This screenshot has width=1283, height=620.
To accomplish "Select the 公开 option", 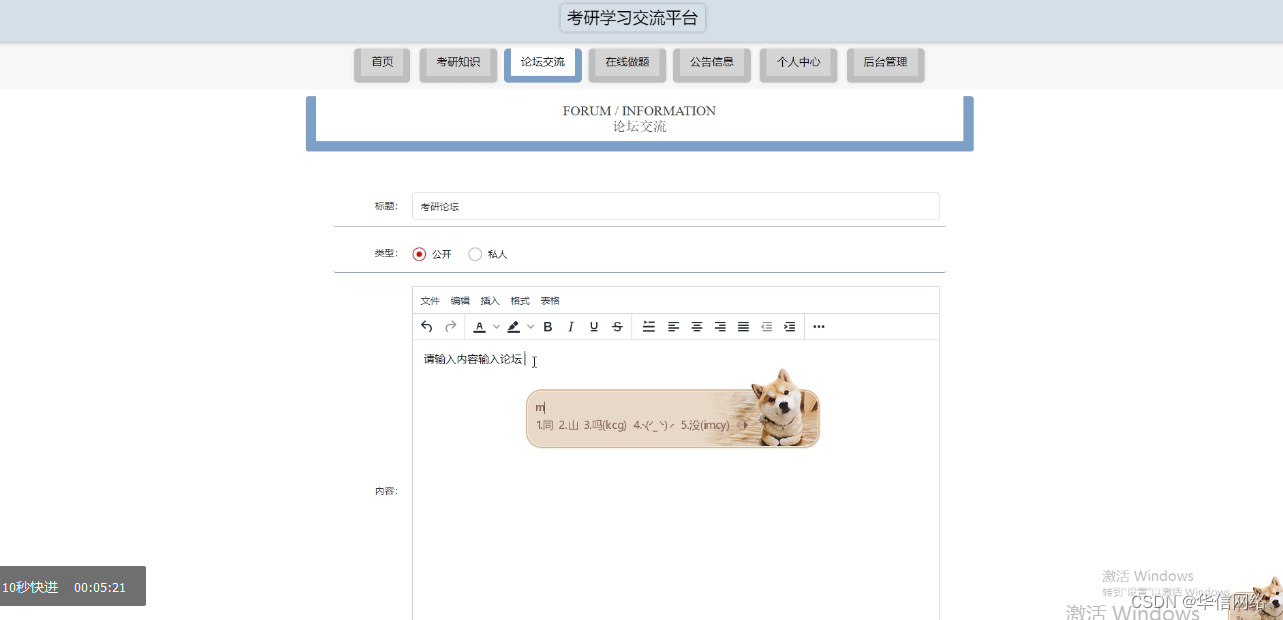I will point(419,254).
